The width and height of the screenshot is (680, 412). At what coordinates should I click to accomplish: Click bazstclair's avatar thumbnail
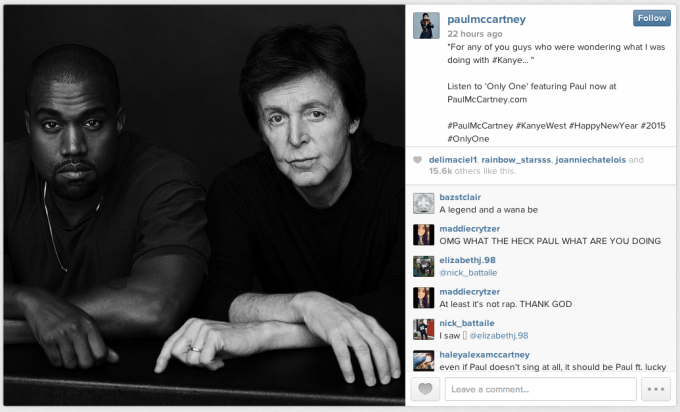tap(423, 203)
